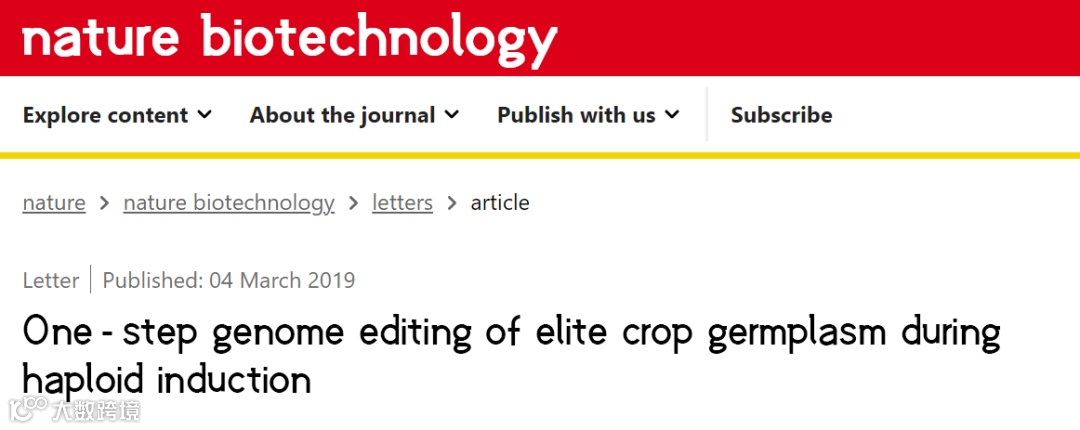Viewport: 1080px width, 430px height.
Task: Go to the nature breadcrumb link
Action: click(x=54, y=203)
